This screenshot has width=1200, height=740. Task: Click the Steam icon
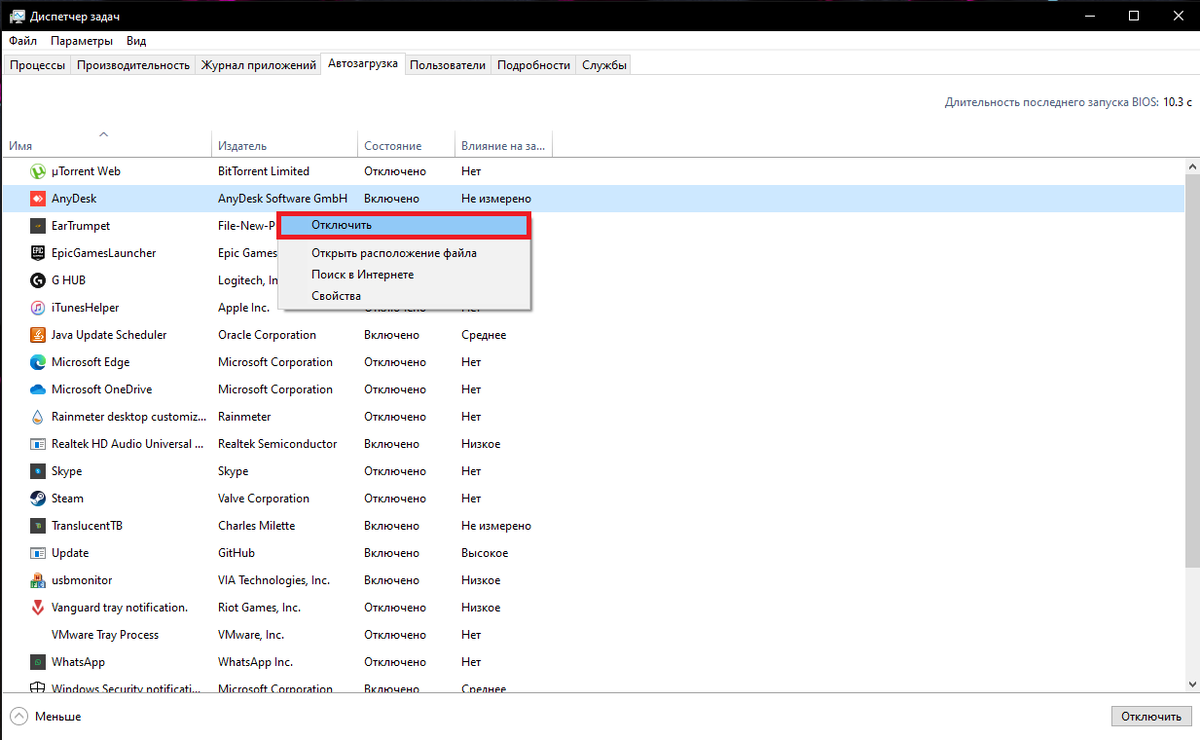click(38, 498)
